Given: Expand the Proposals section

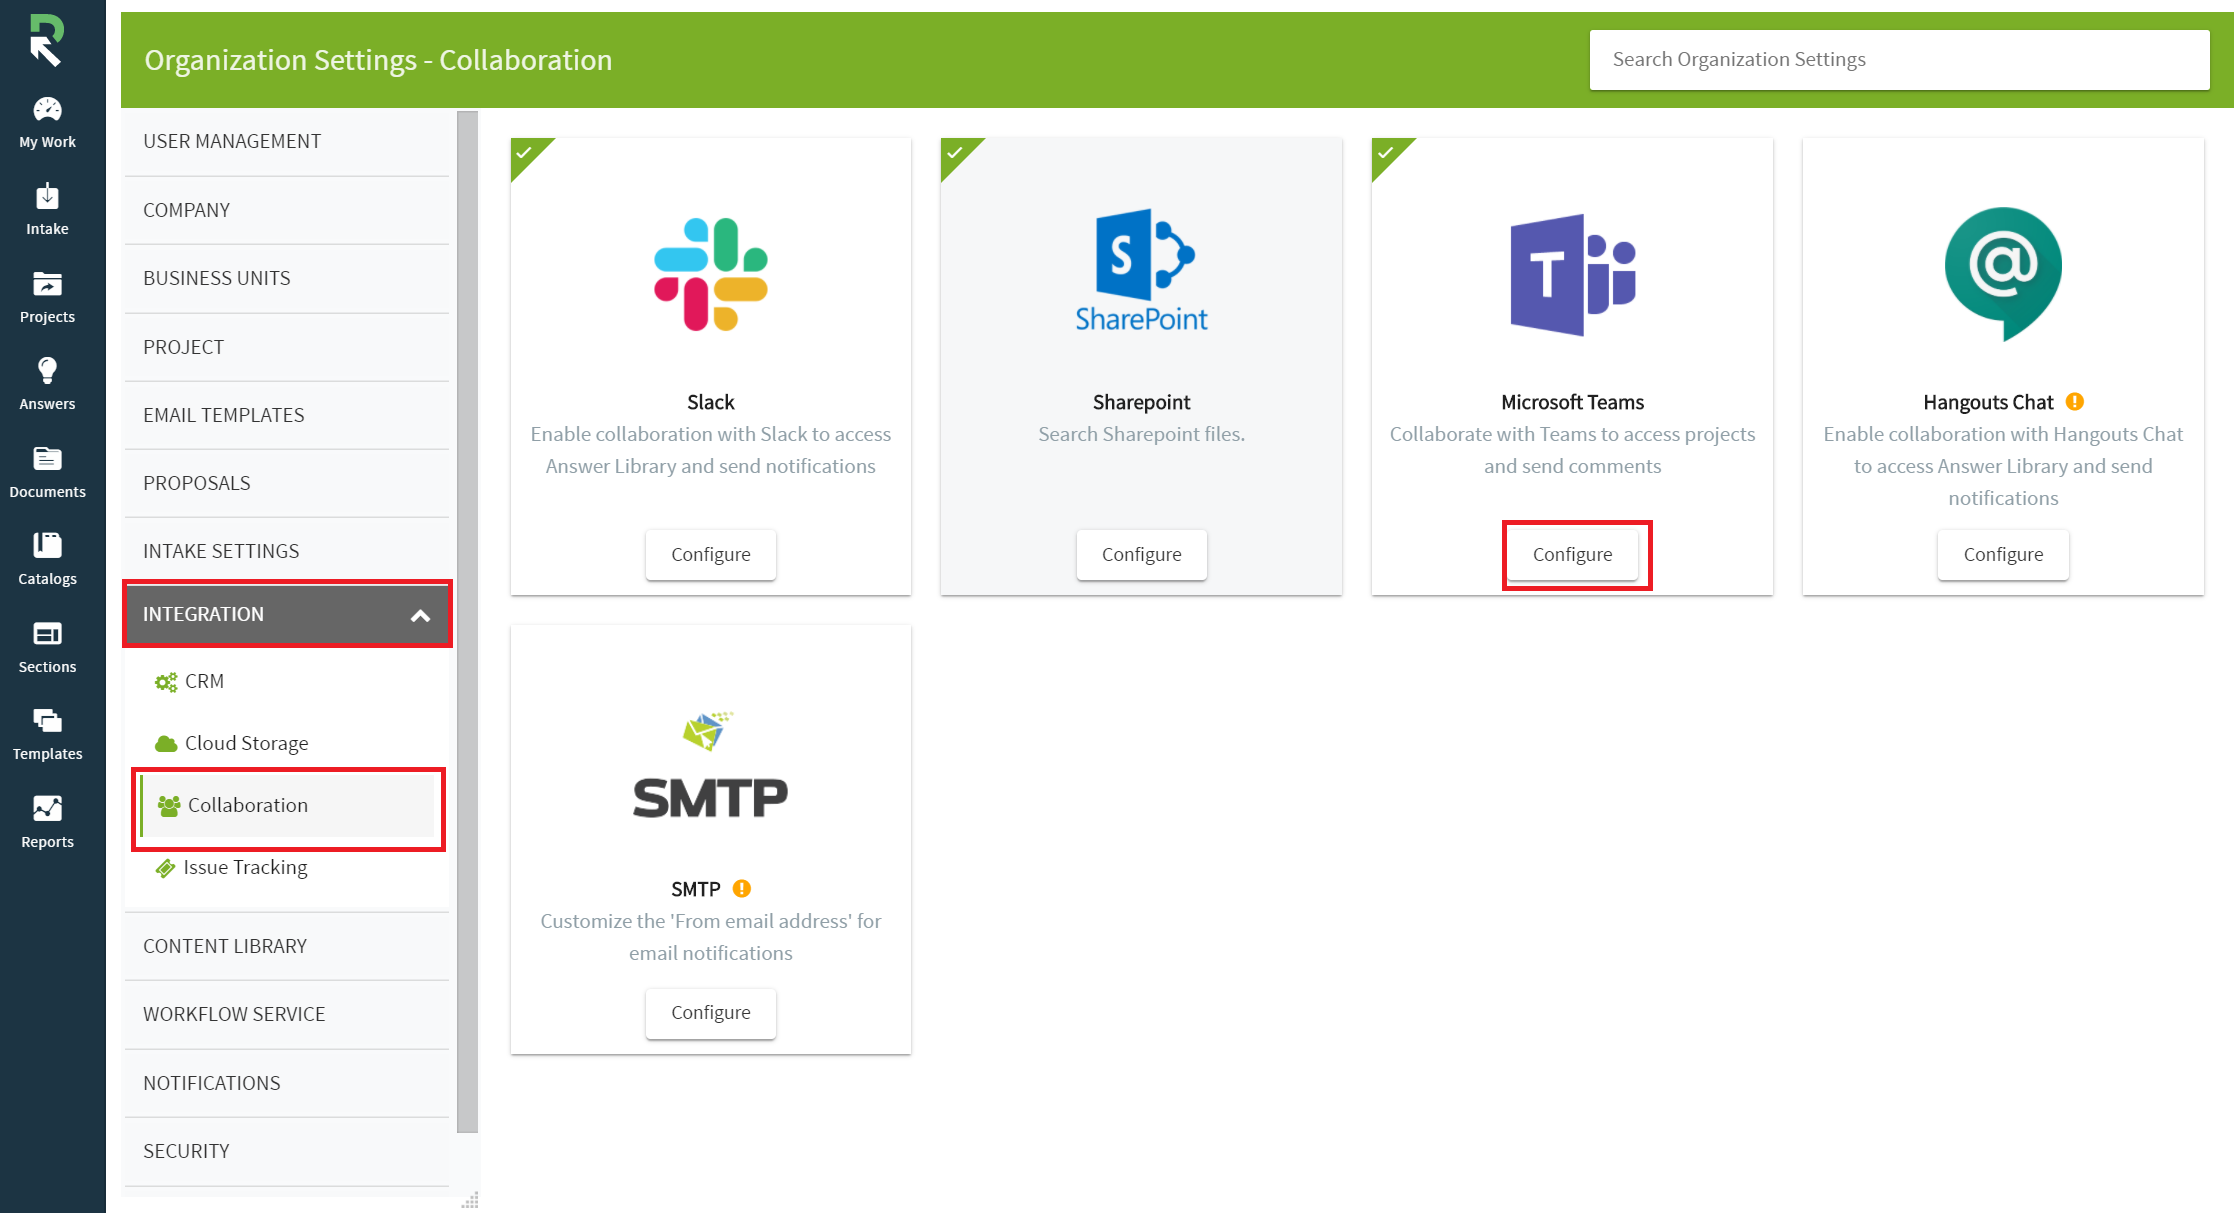Looking at the screenshot, I should [x=286, y=483].
